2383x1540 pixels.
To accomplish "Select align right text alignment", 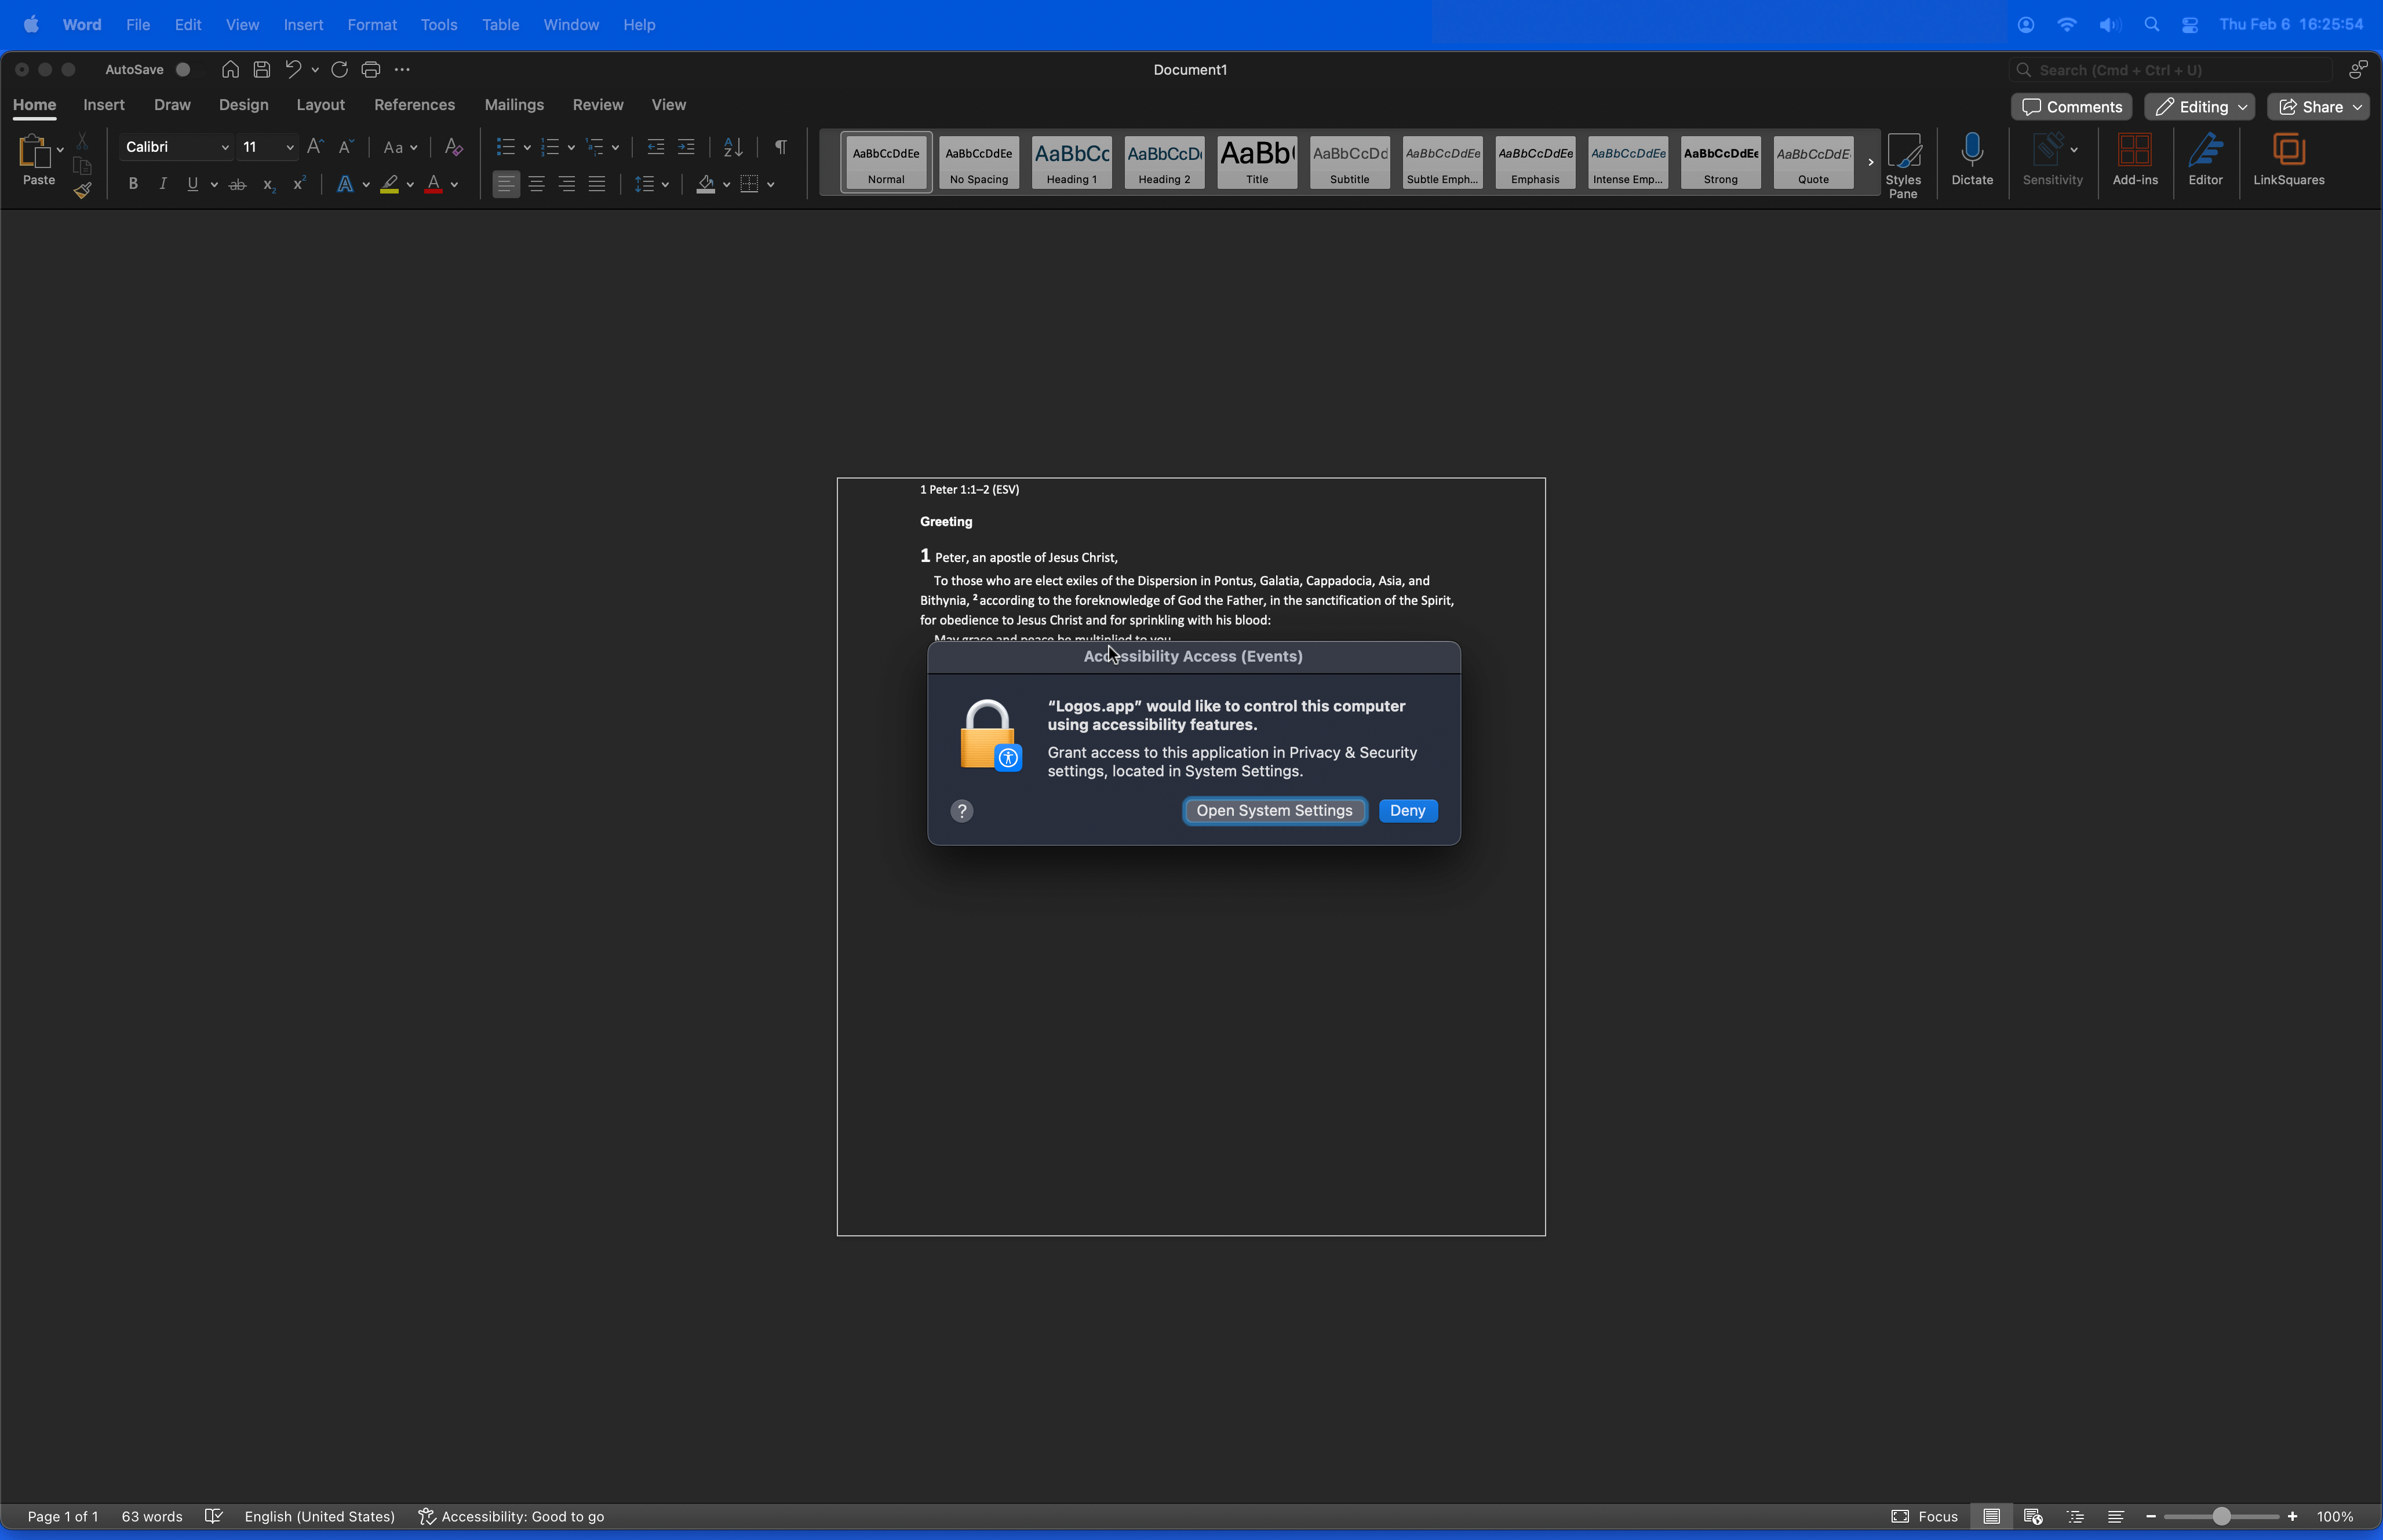I will point(567,184).
